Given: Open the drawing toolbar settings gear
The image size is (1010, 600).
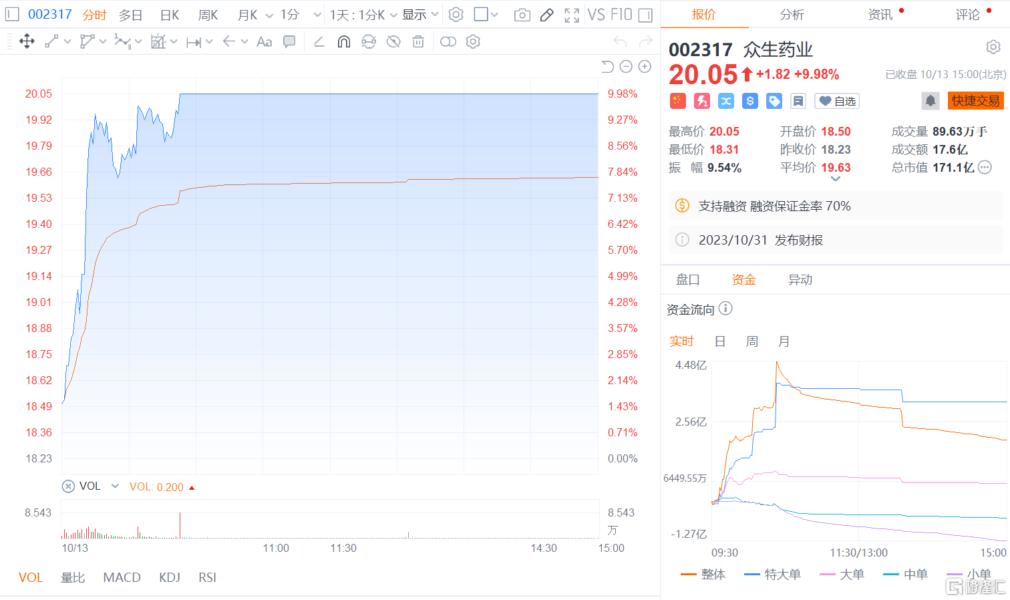Looking at the screenshot, I should click(x=473, y=42).
